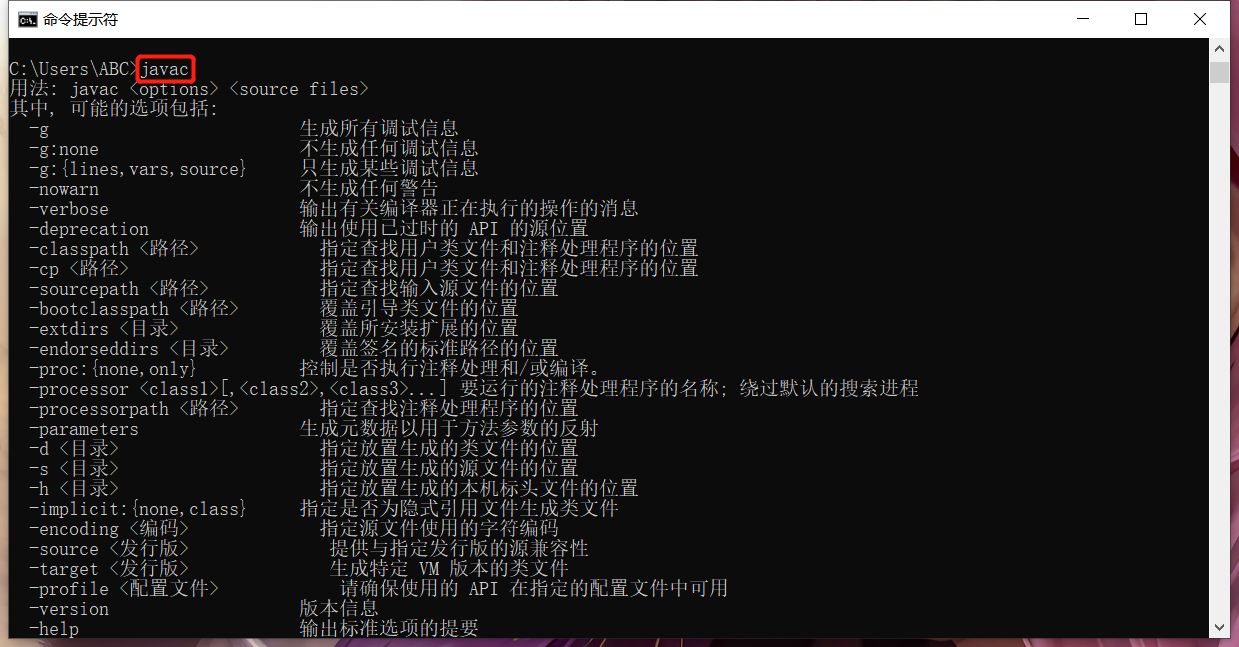The width and height of the screenshot is (1239, 647).
Task: Click the highlighted javac command text
Action: pyautogui.click(x=164, y=69)
